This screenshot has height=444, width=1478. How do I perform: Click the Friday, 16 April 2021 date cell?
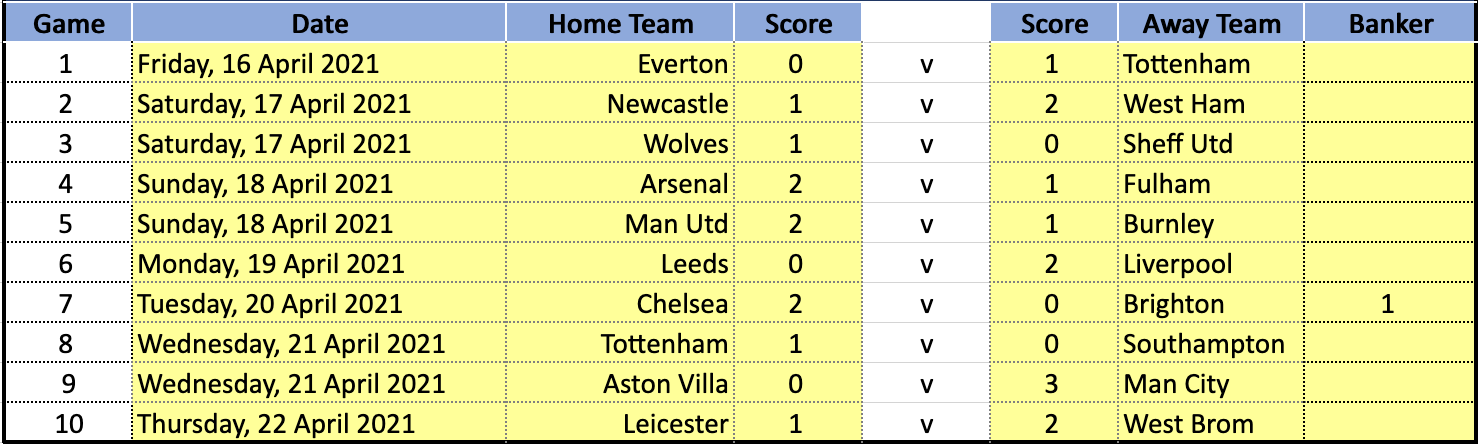[x=320, y=65]
